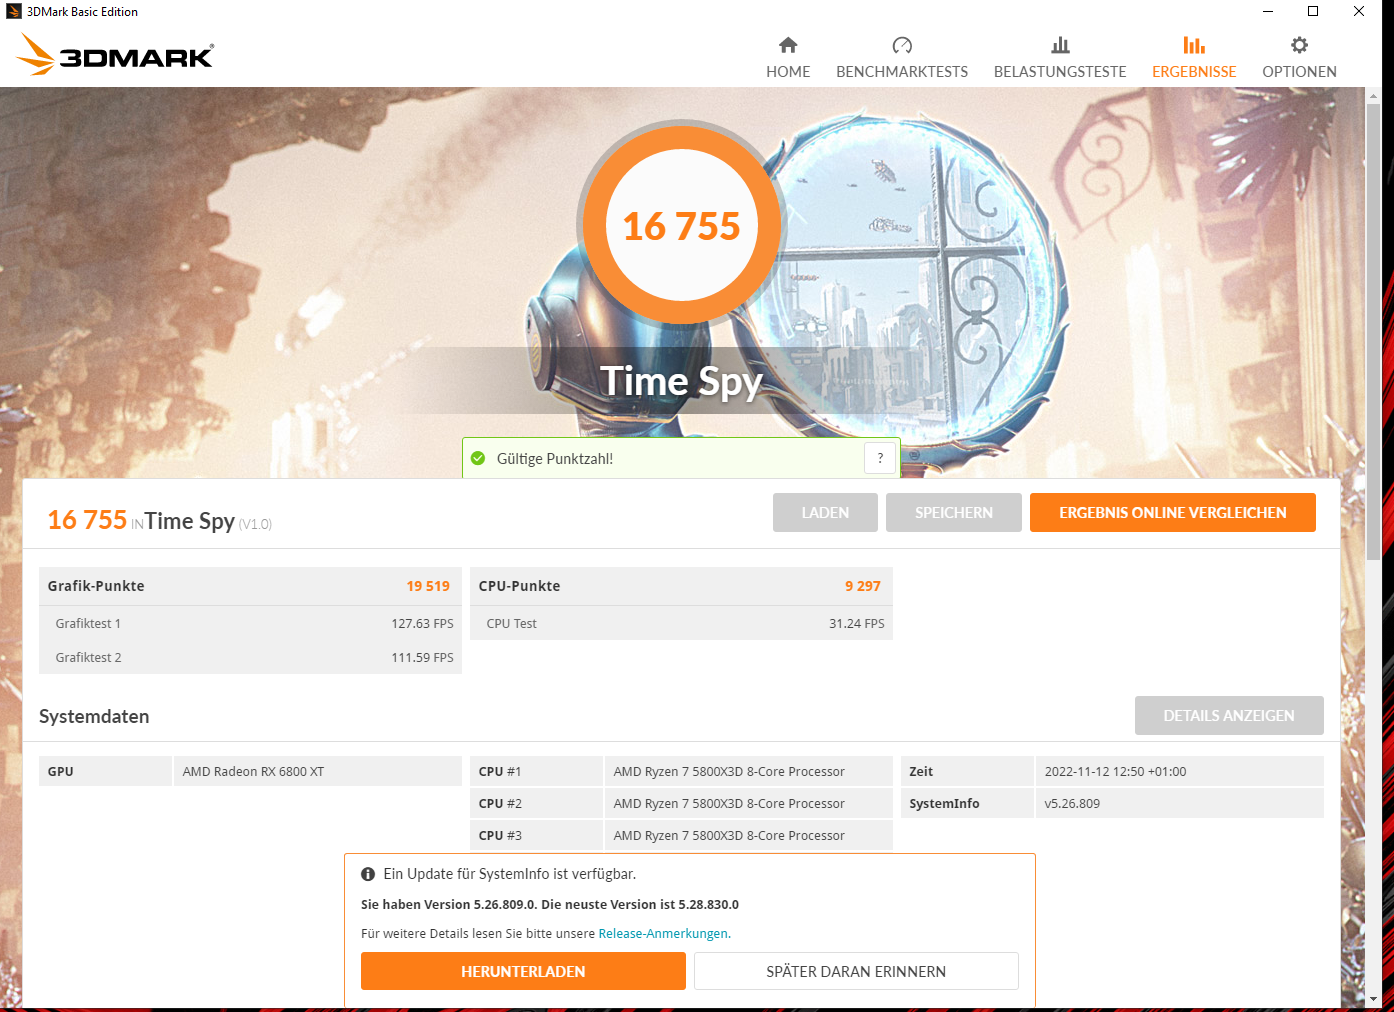Click the Gültige Punktzahl! message
The width and height of the screenshot is (1394, 1012).
[x=555, y=458]
